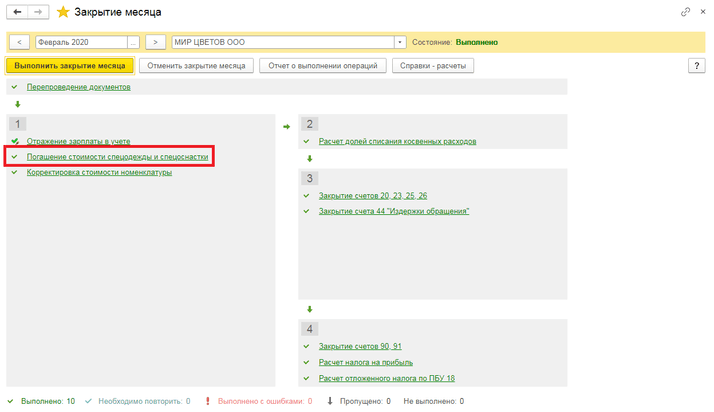Open Закрытие счетов 90, 91 operation
Image resolution: width=714 pixels, height=412 pixels.
(x=360, y=346)
